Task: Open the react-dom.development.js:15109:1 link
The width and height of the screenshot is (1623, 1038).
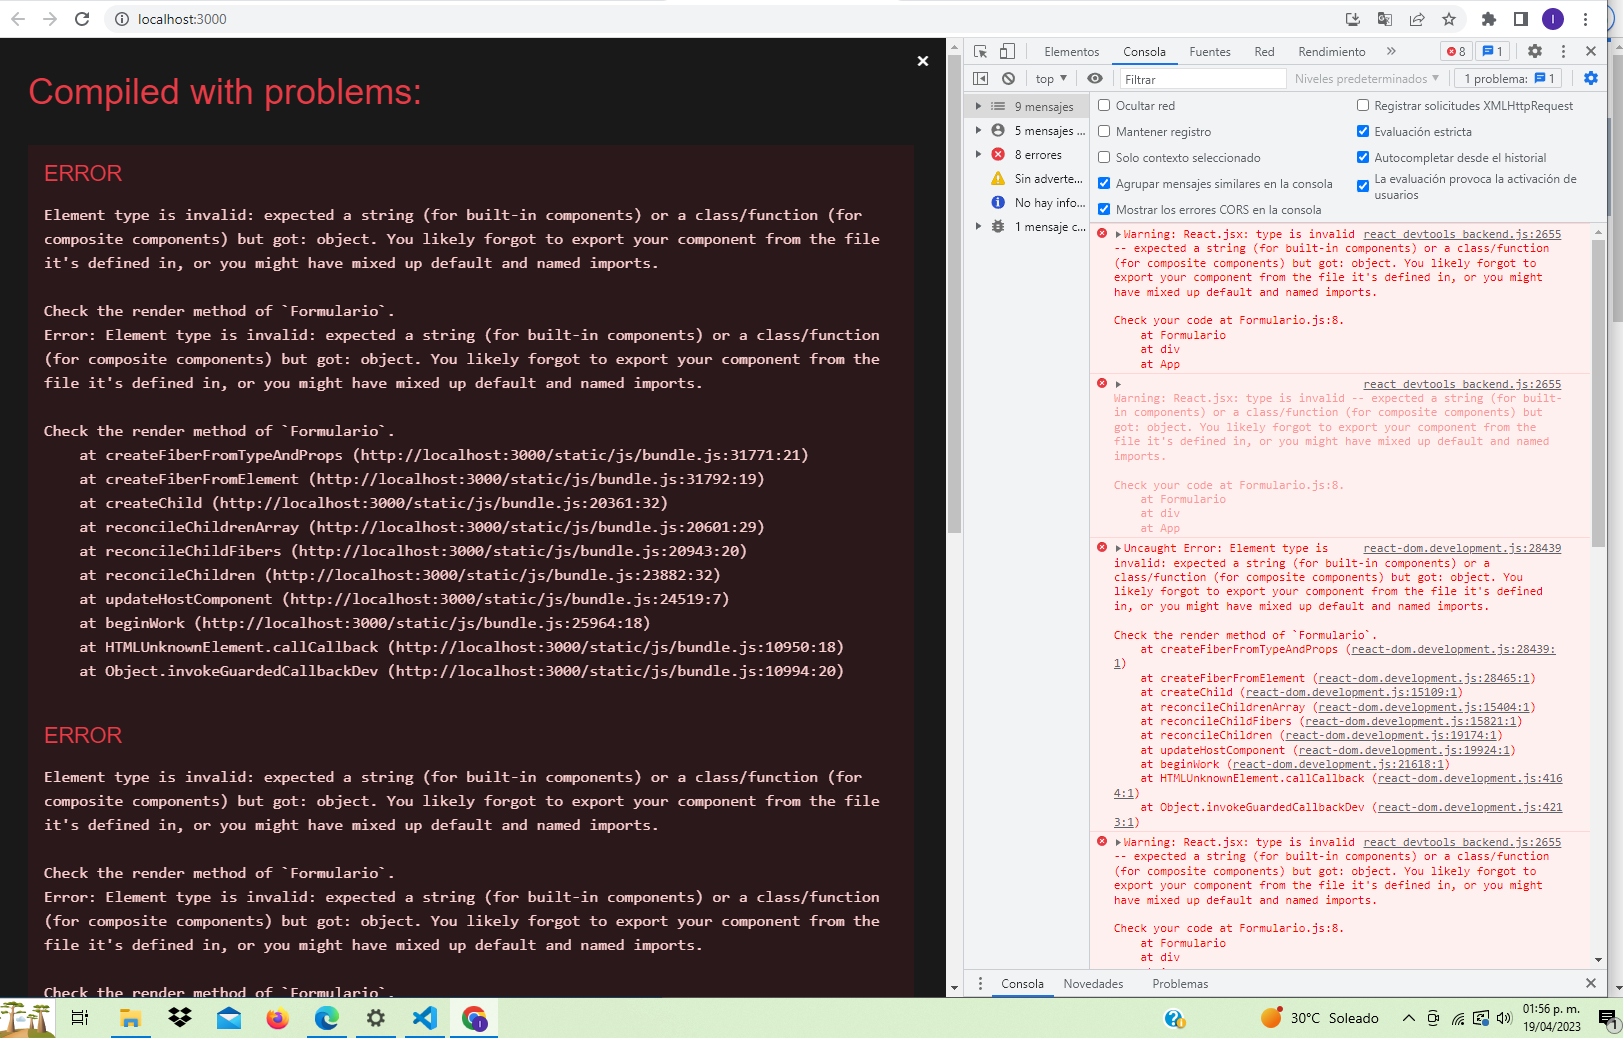Action: 1353,692
